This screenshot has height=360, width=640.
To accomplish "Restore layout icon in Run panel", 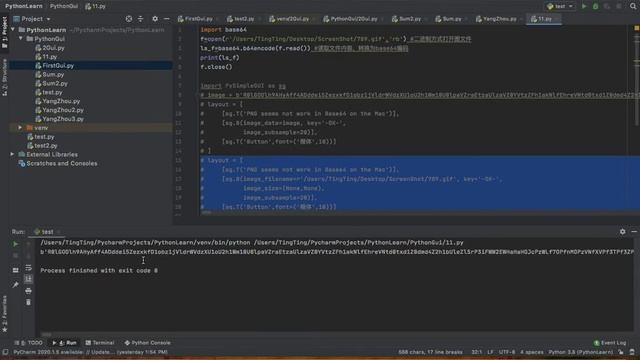I will 16,270.
